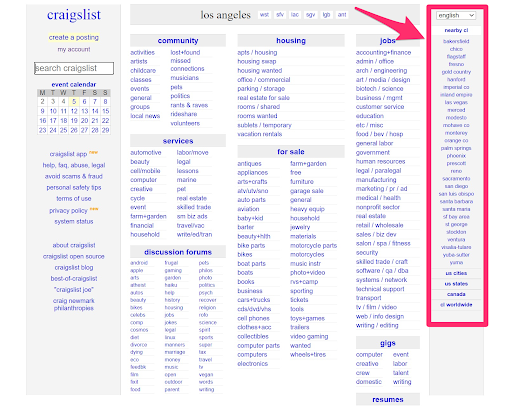Go to my account
This screenshot has height=410, width=512.
74,49
